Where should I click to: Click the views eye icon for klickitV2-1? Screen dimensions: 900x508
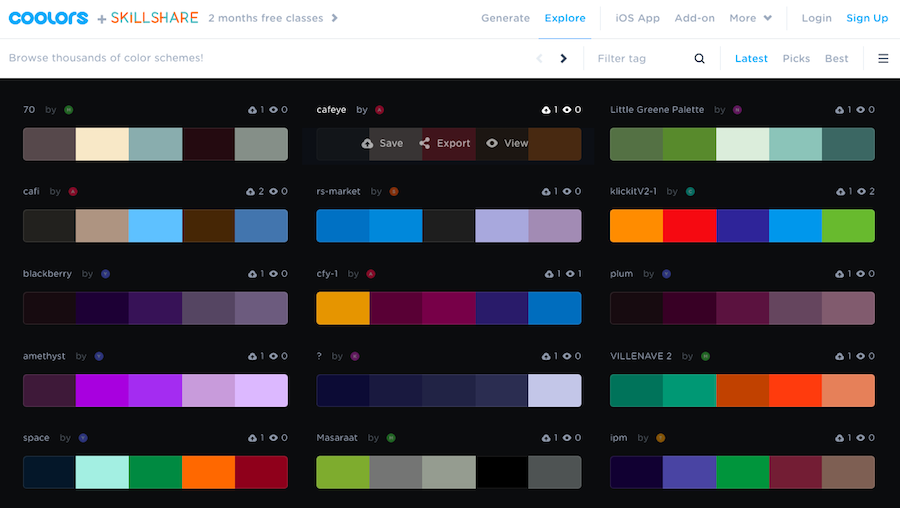(x=861, y=192)
